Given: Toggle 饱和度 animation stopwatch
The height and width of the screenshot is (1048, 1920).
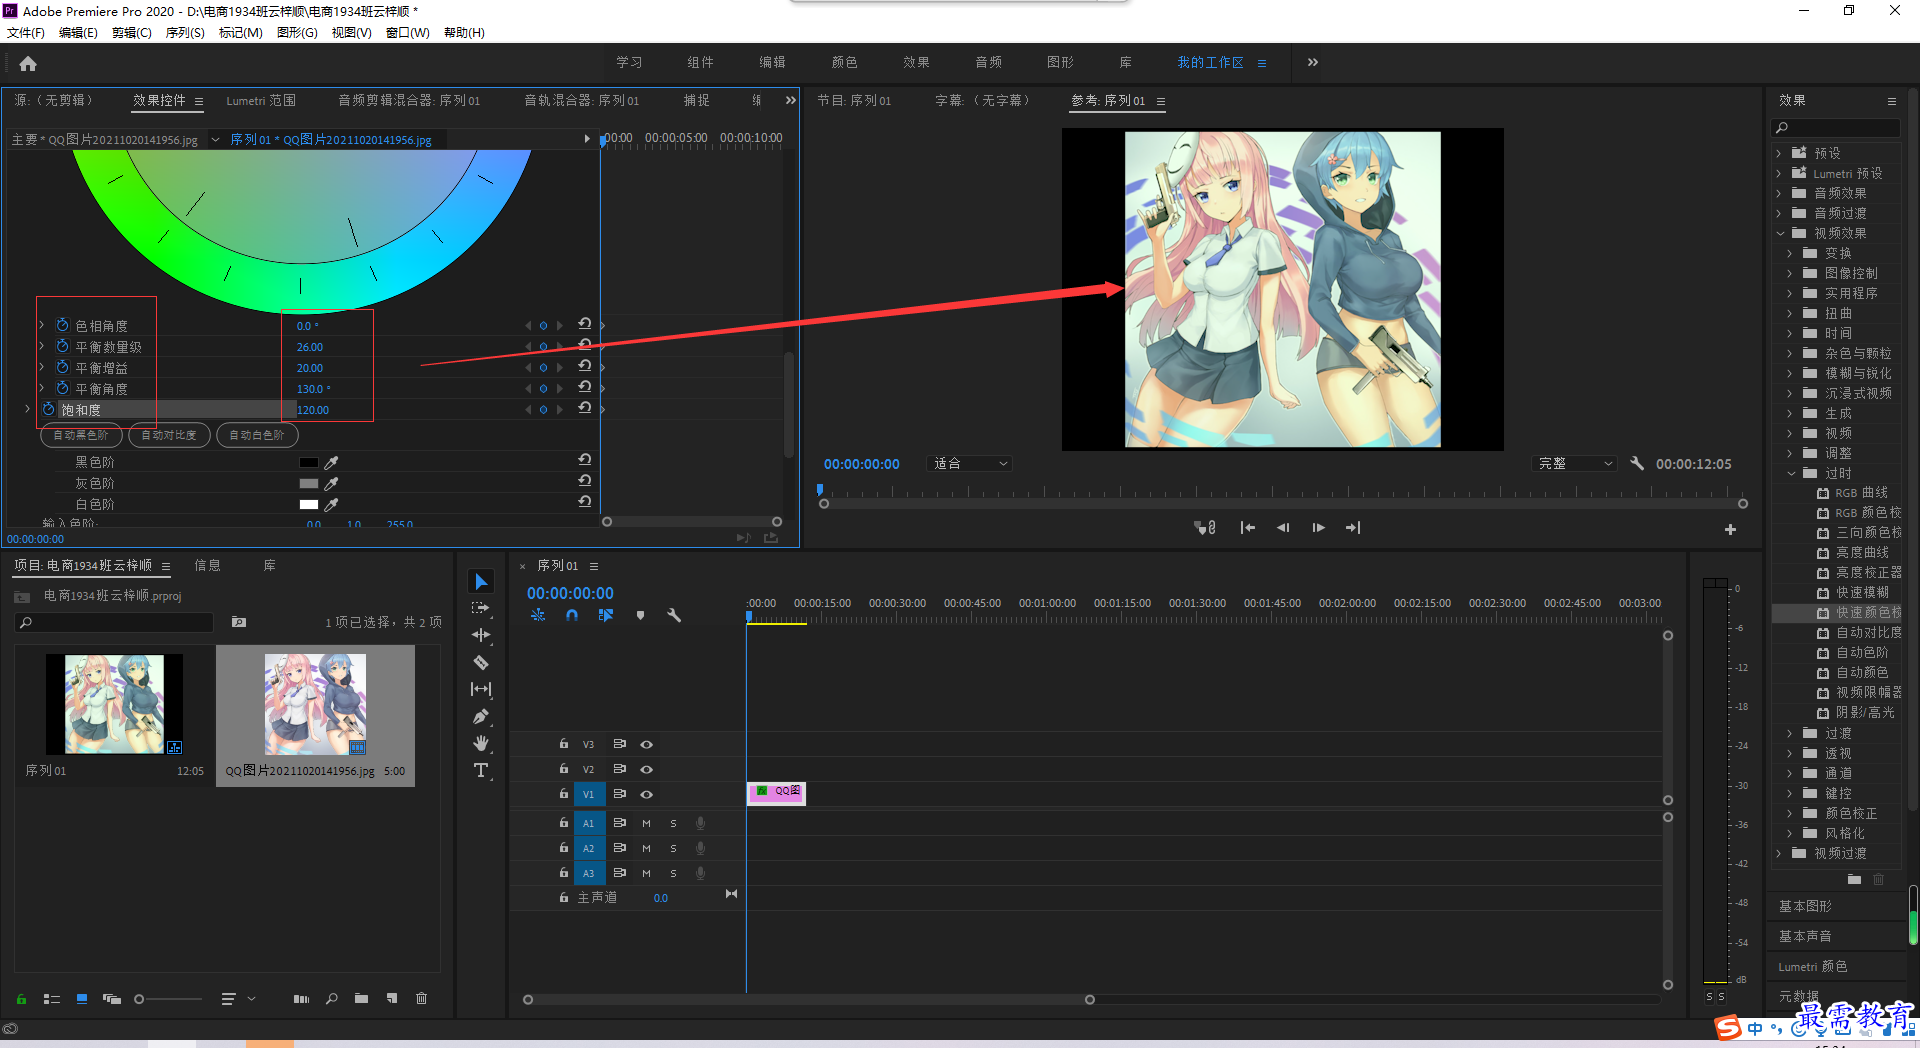Looking at the screenshot, I should tap(48, 409).
